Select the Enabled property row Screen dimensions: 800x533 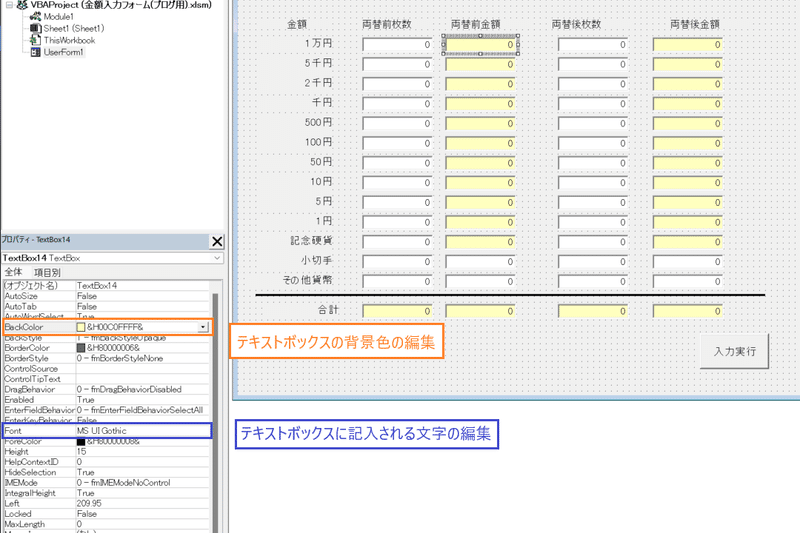(x=107, y=400)
